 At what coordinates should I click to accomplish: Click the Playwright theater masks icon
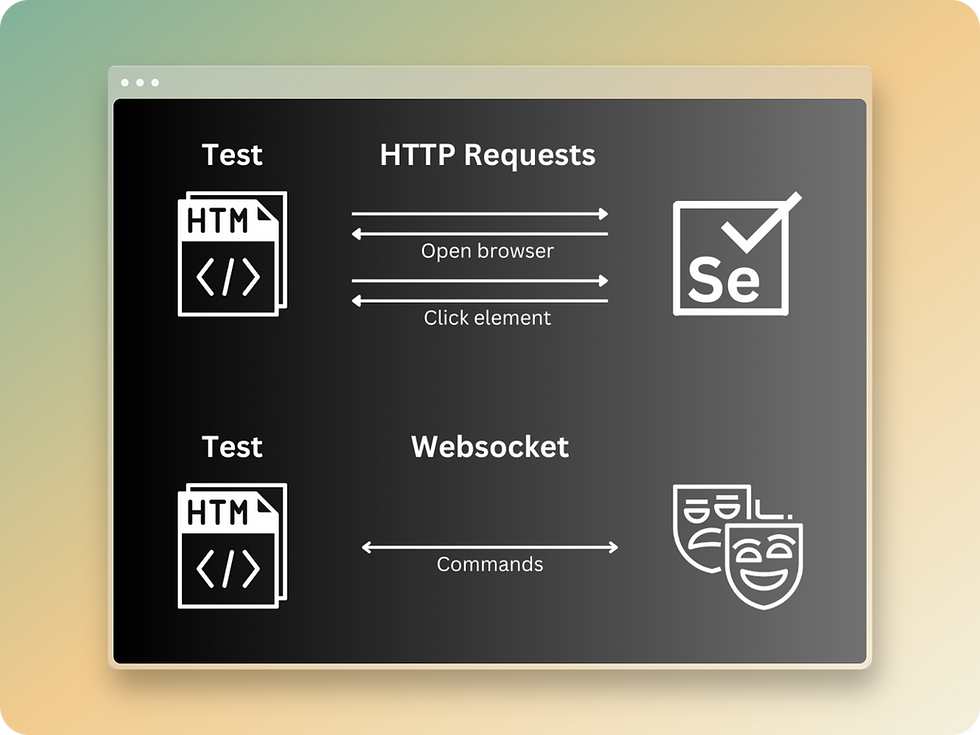738,547
